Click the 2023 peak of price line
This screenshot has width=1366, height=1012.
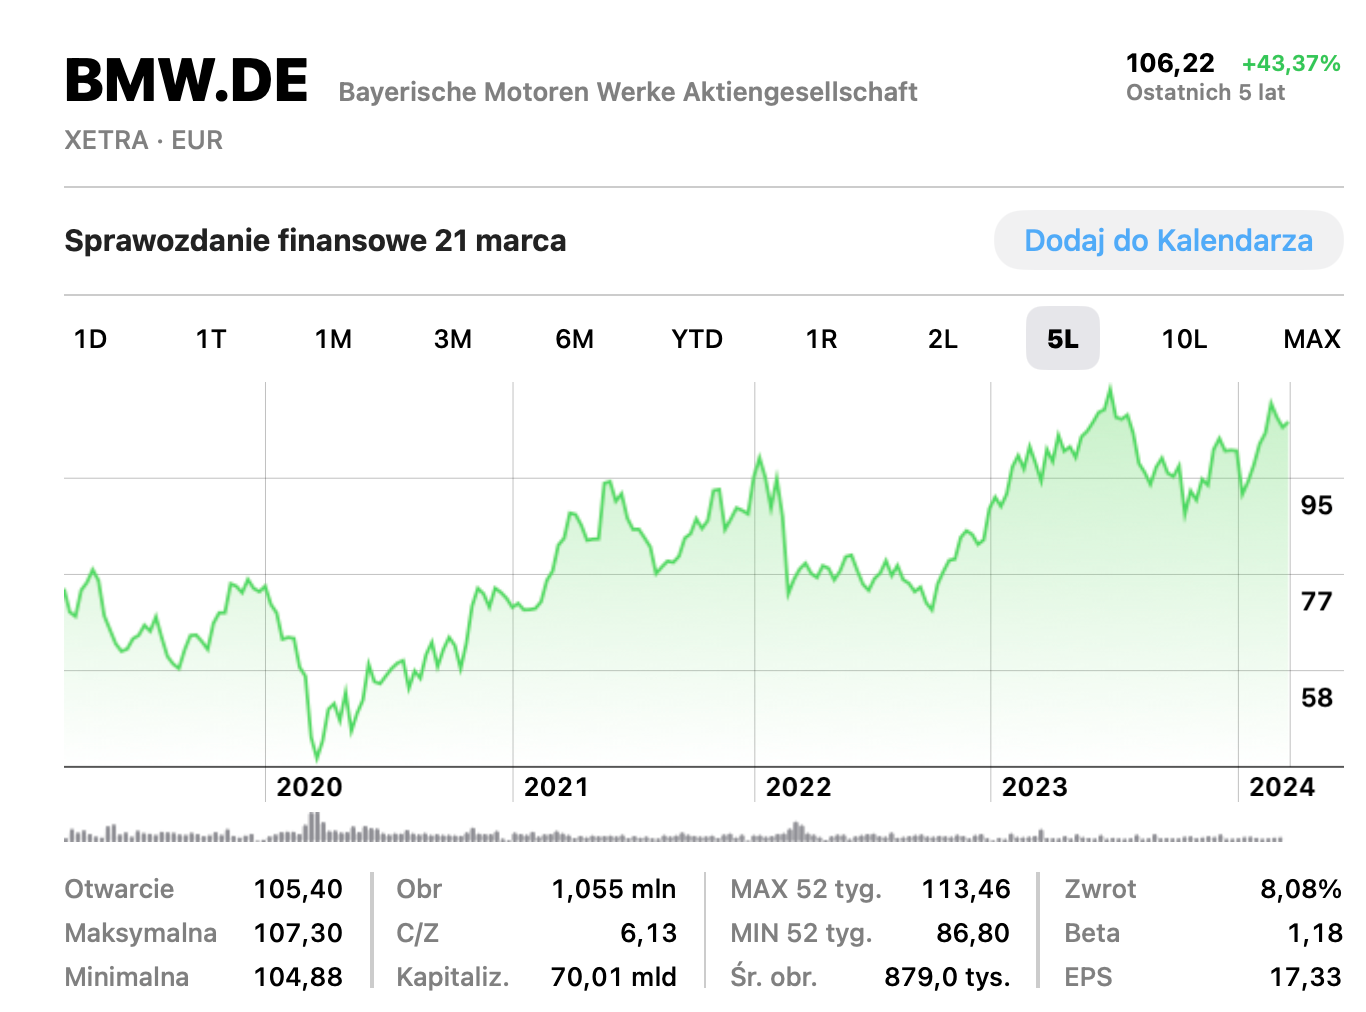click(x=1109, y=388)
